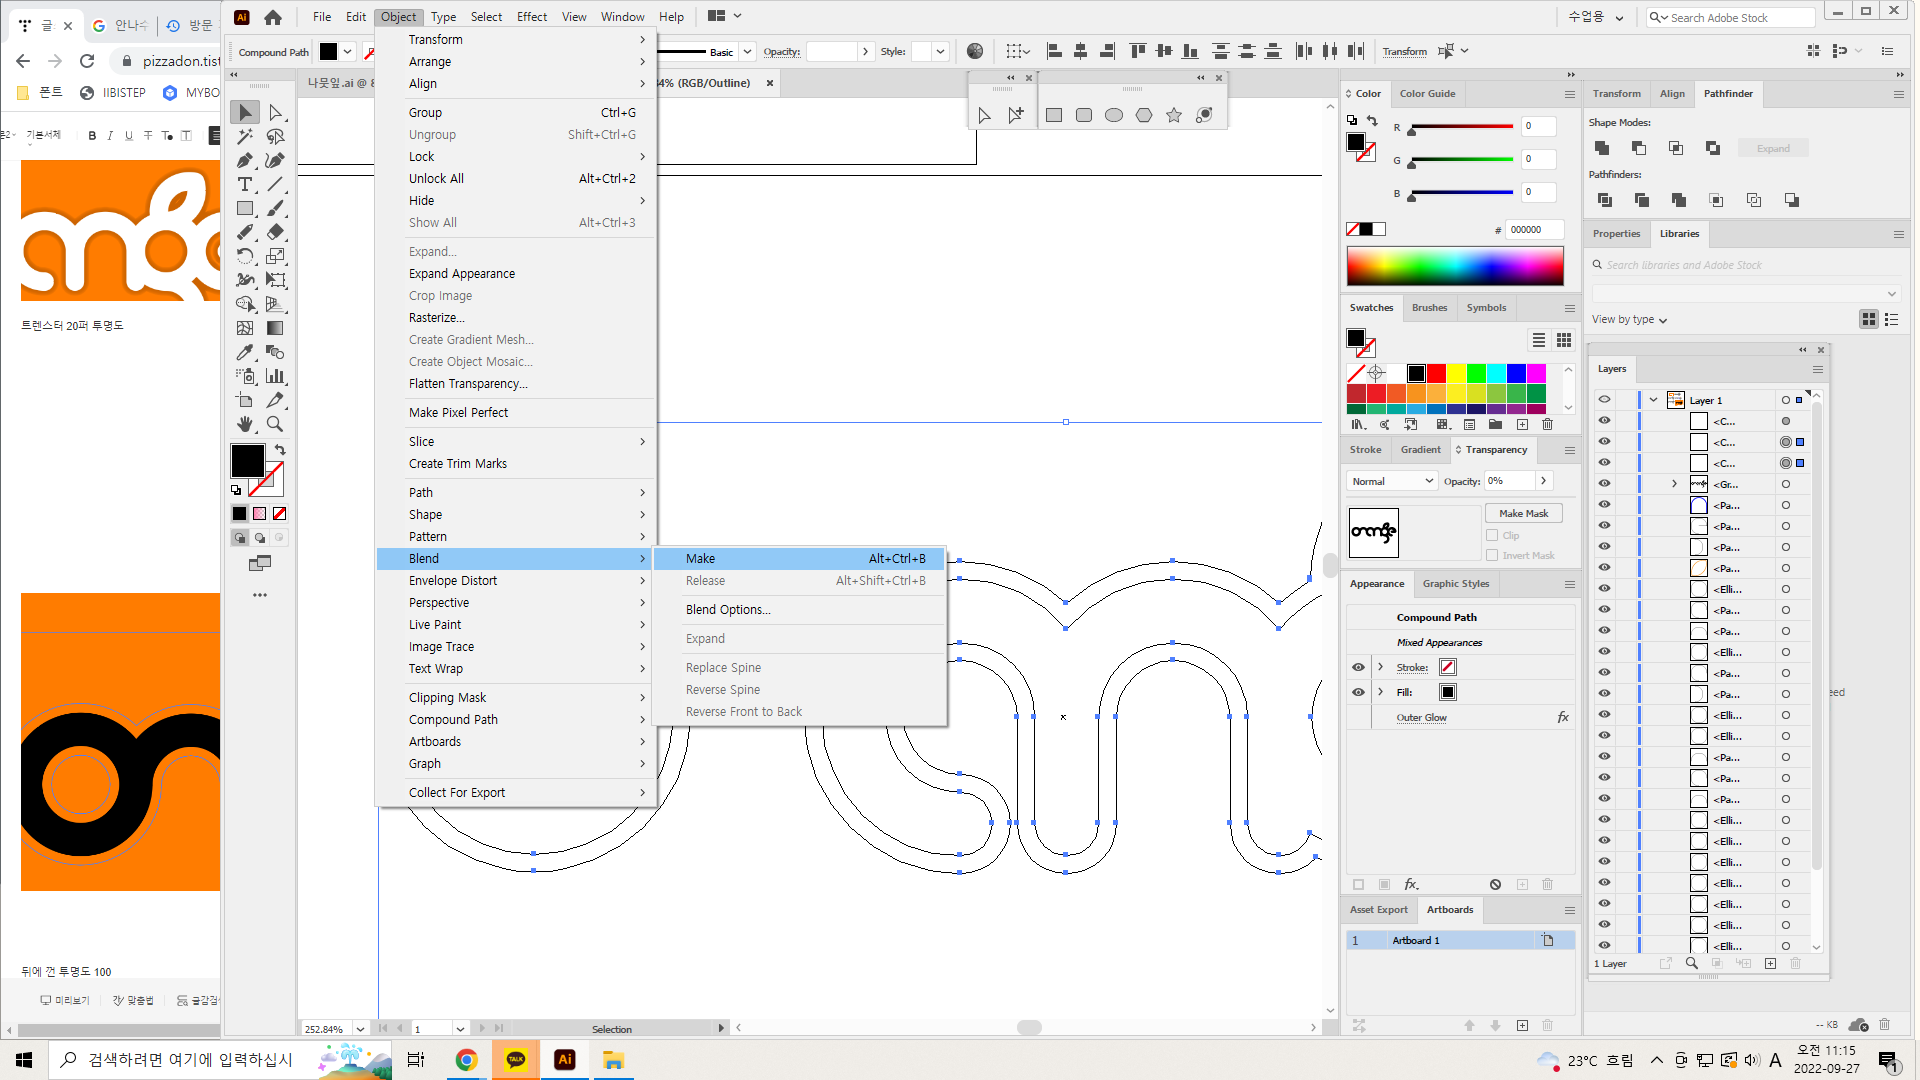Expand Stroke row in Appearance panel
Screen dimensions: 1920x1080
click(x=1380, y=667)
